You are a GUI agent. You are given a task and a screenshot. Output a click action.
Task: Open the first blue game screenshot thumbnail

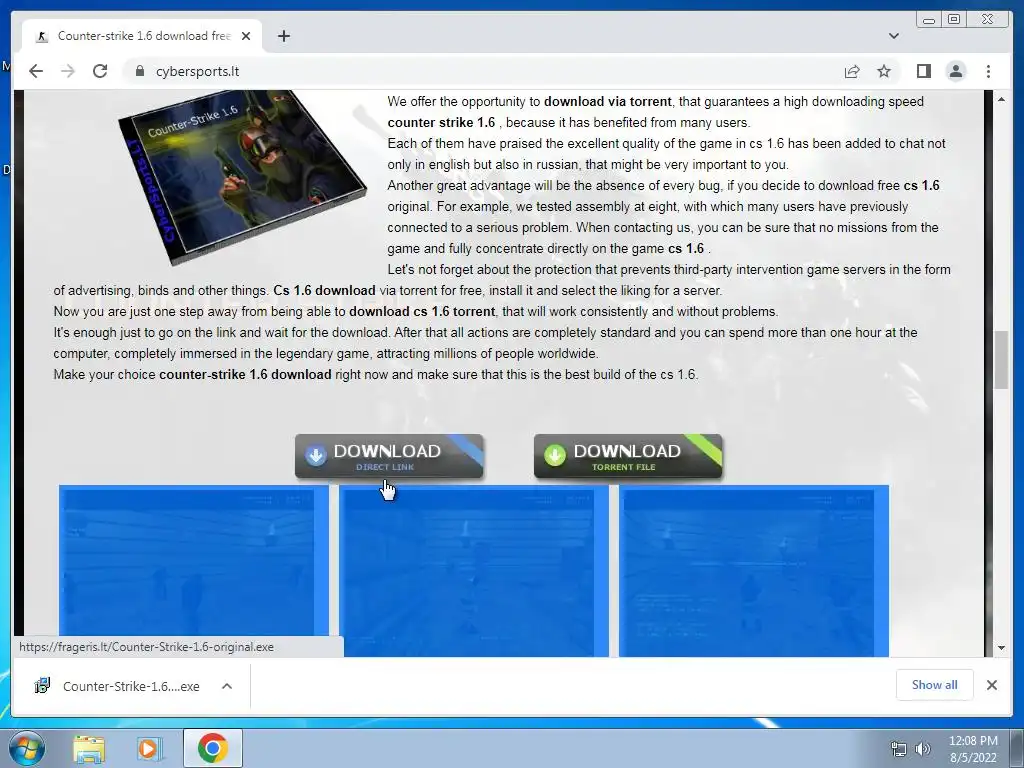(194, 569)
